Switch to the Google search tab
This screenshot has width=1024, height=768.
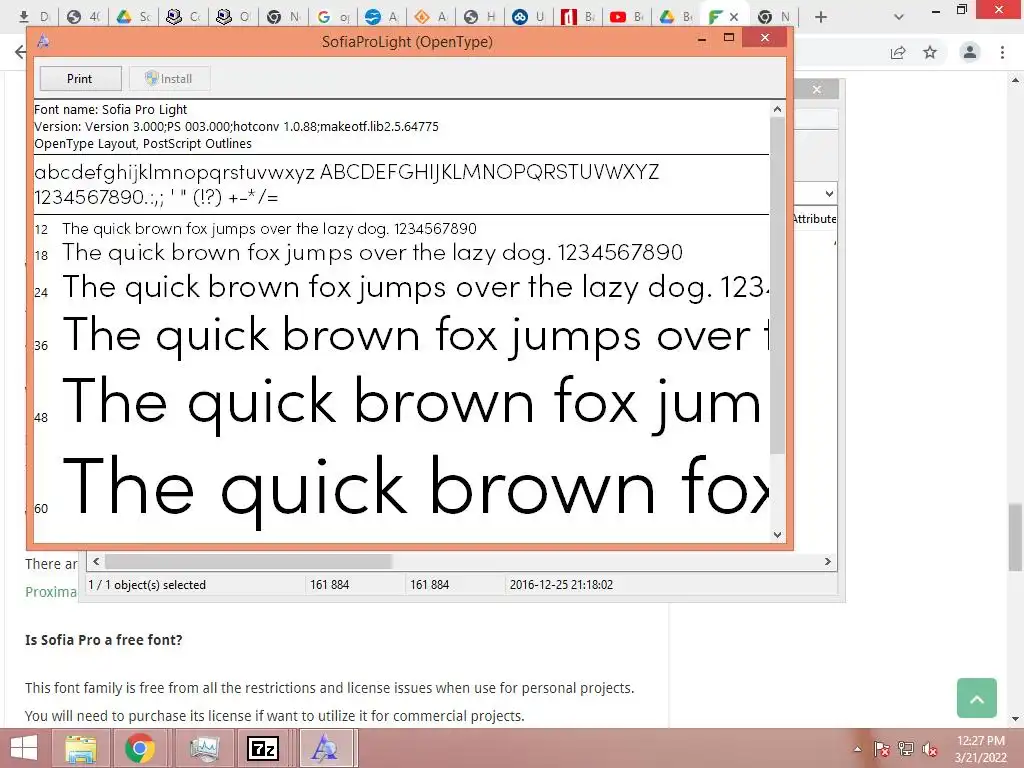tap(333, 17)
